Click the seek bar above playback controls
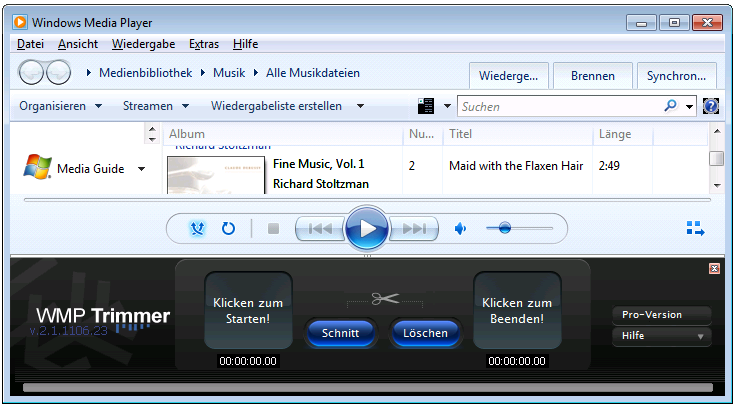Image resolution: width=734 pixels, height=408 pixels. pyautogui.click(x=367, y=200)
